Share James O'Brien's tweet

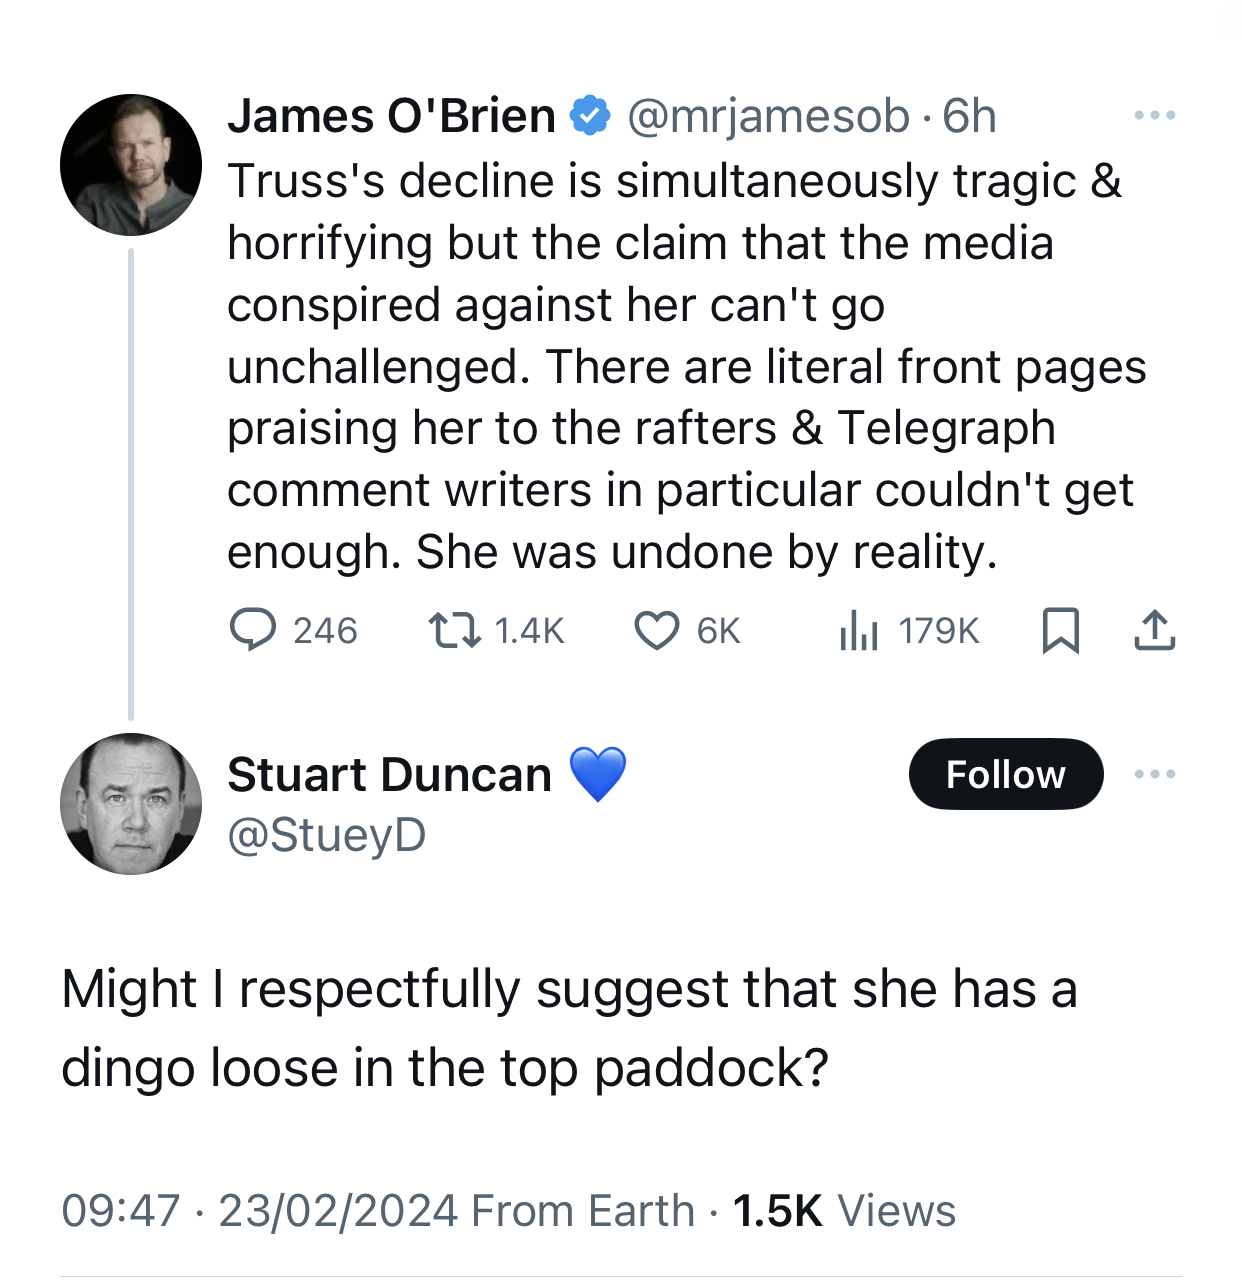click(x=1154, y=630)
